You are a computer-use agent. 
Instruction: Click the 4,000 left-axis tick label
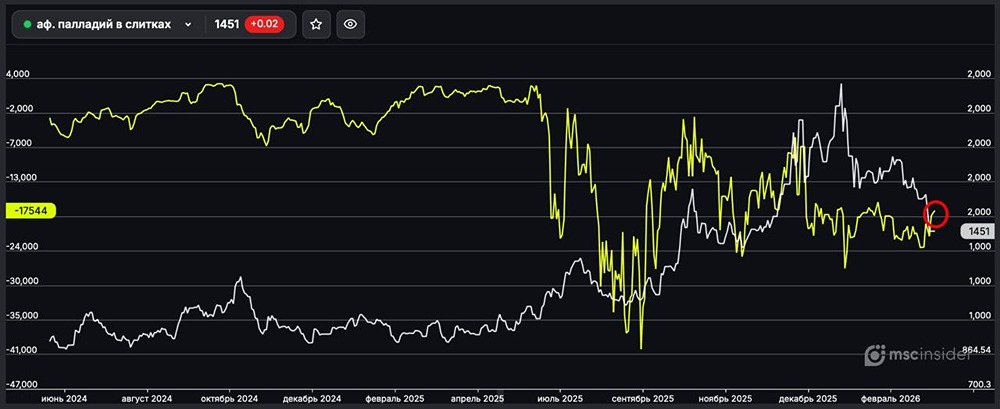(x=17, y=75)
